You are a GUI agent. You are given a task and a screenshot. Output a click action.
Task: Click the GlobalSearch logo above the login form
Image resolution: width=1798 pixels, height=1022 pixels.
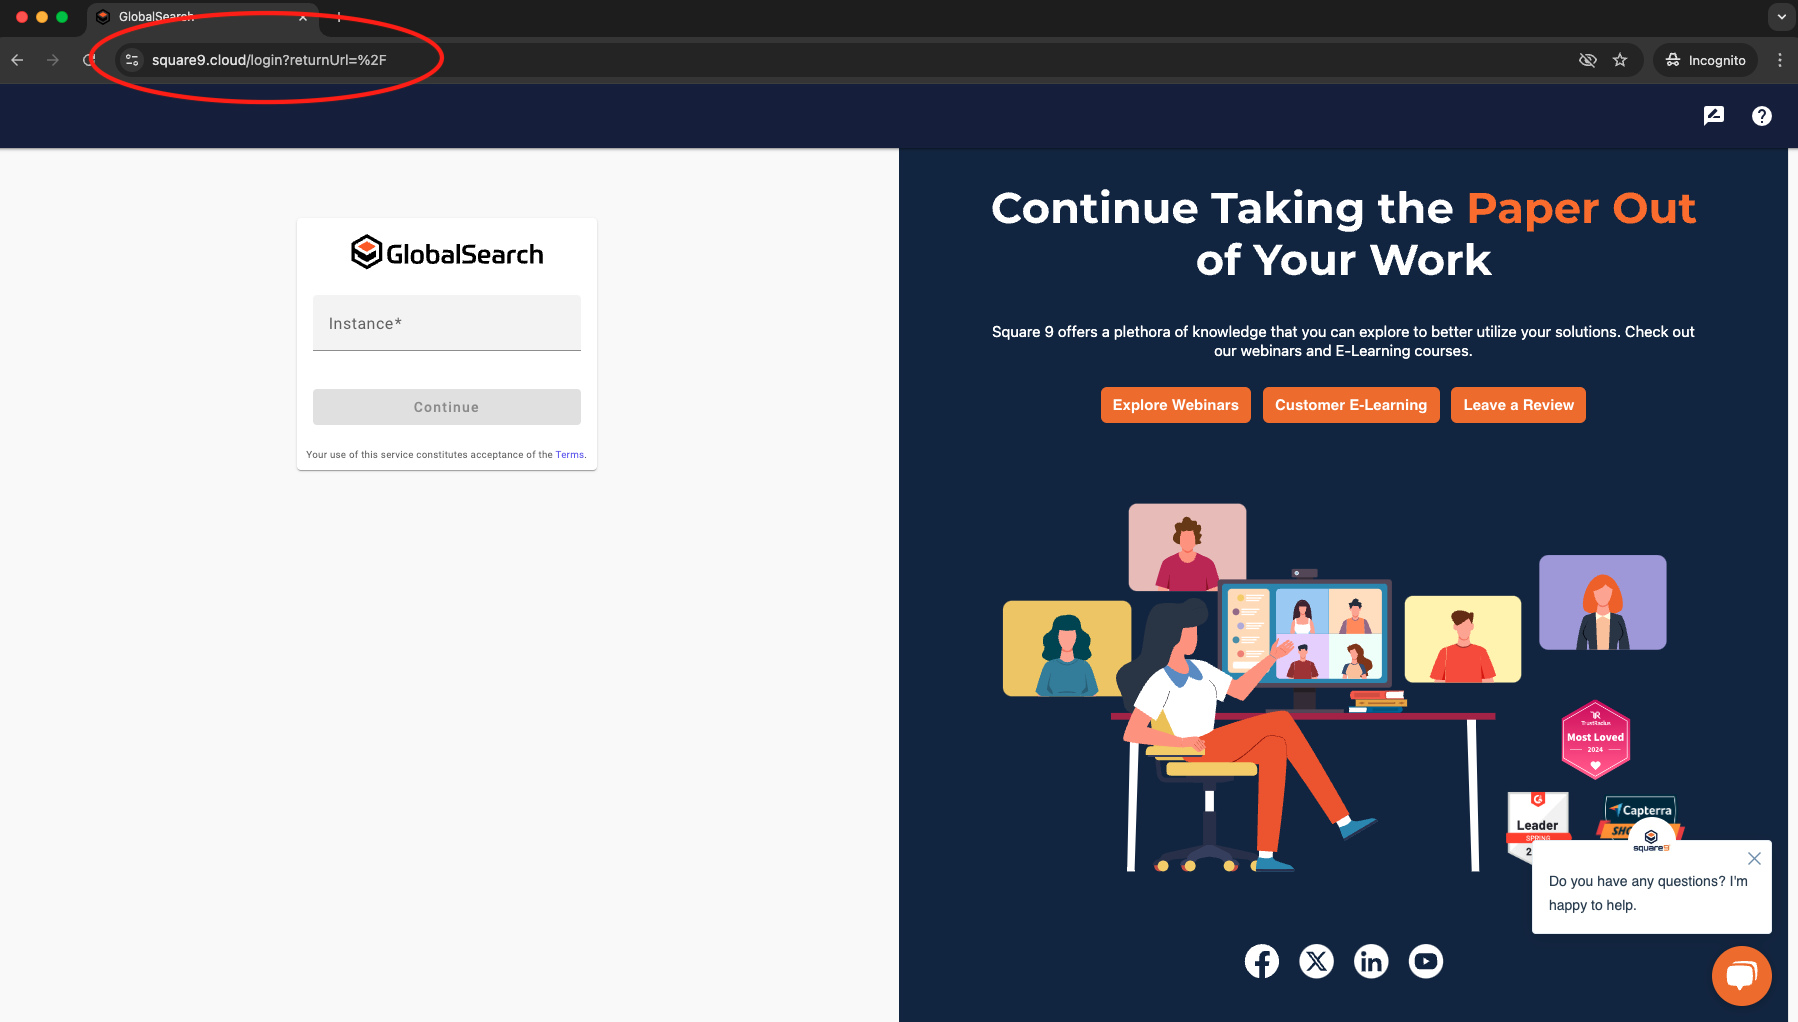(446, 251)
